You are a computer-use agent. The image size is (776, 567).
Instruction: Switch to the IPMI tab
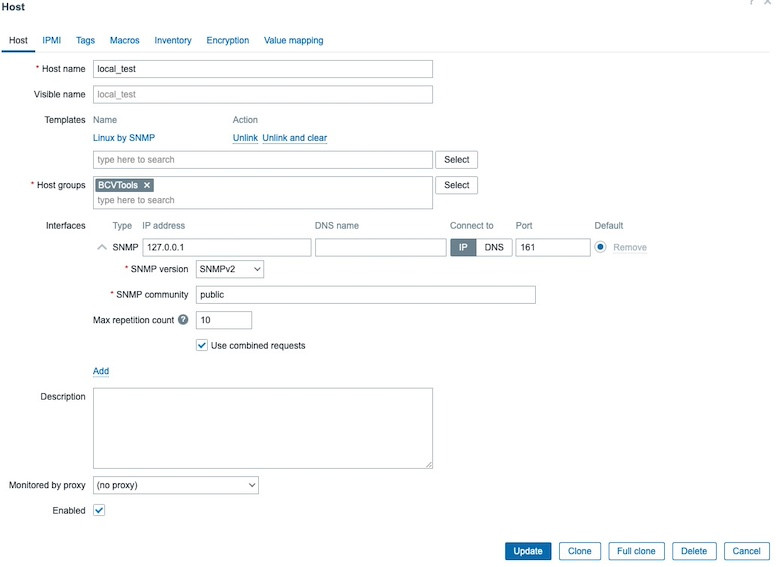pyautogui.click(x=51, y=41)
